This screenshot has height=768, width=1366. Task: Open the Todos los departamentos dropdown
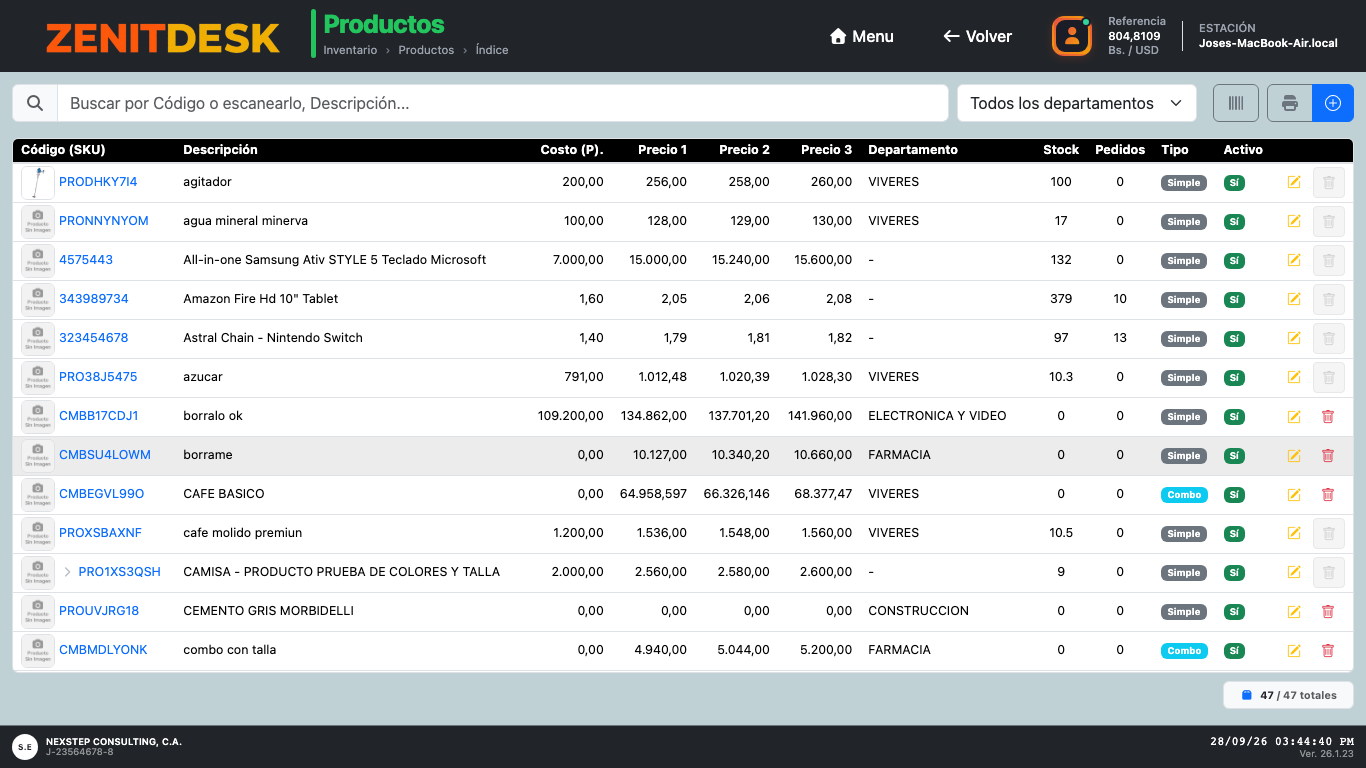pyautogui.click(x=1076, y=103)
